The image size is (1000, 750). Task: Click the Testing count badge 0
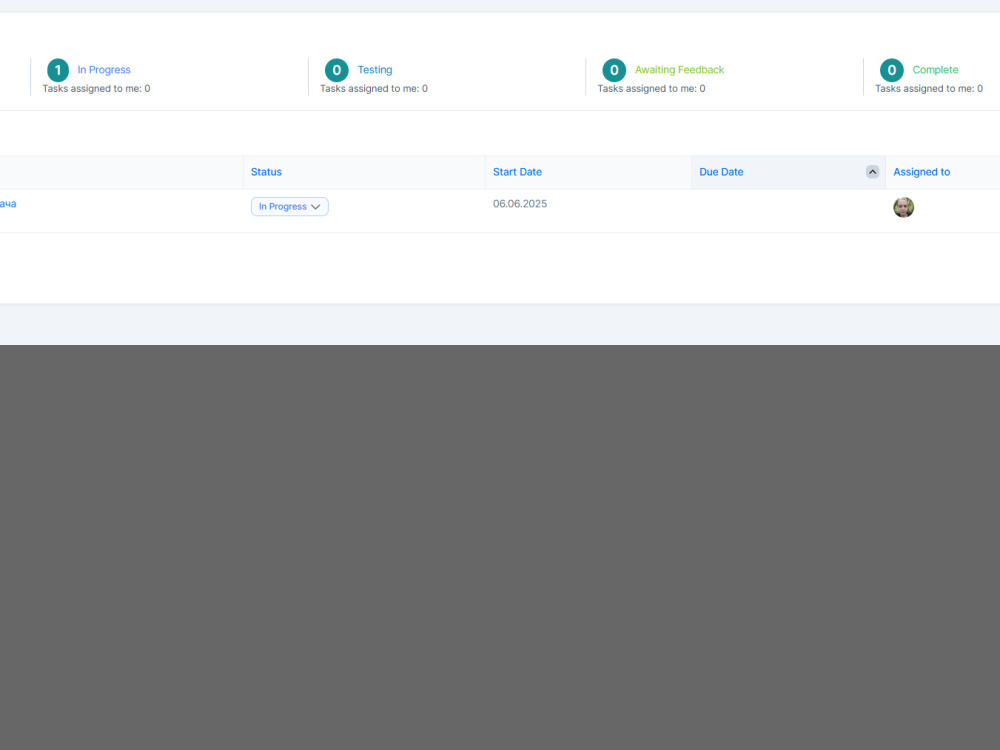coord(337,70)
